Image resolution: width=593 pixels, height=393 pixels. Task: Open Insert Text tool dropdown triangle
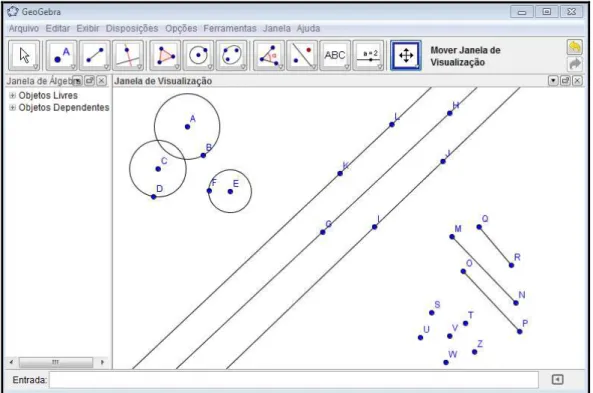click(x=347, y=67)
